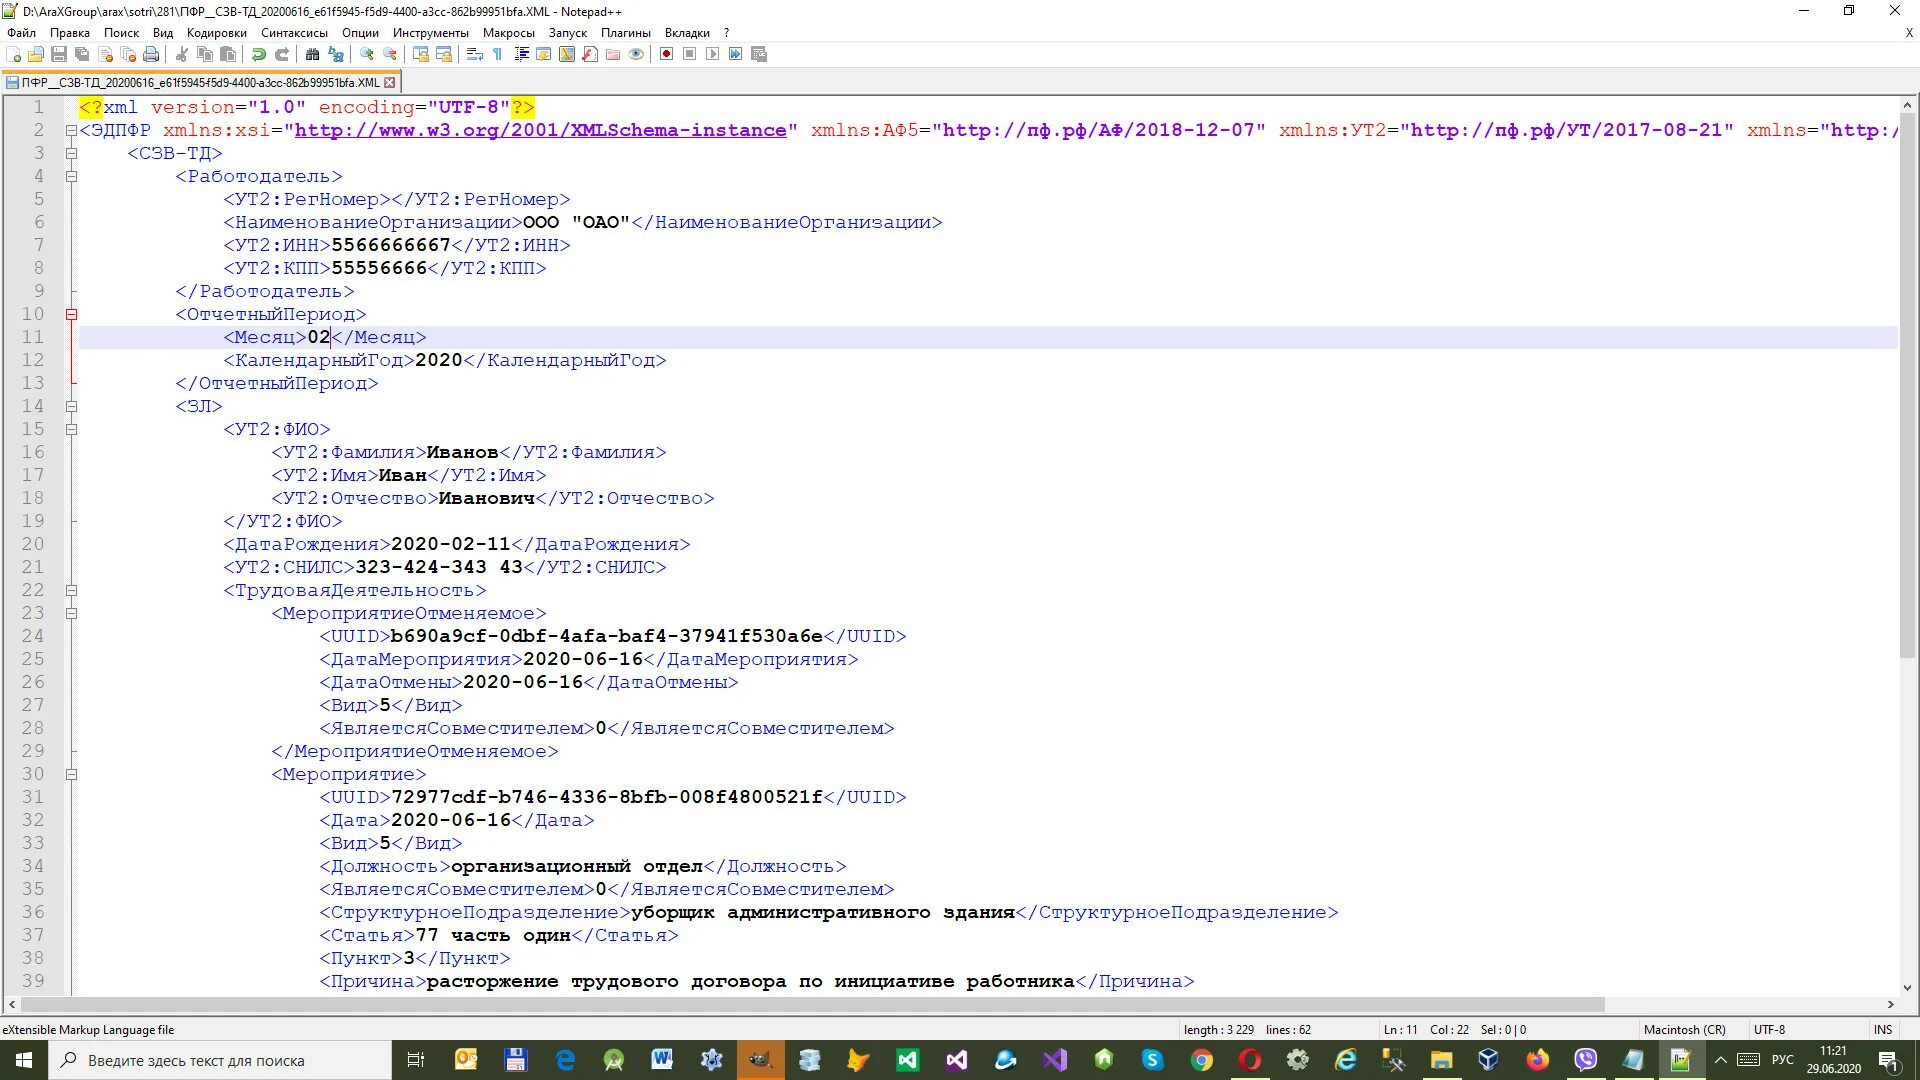Viewport: 1920px width, 1080px height.
Task: Click the Copy toolbar icon
Action: (x=205, y=54)
